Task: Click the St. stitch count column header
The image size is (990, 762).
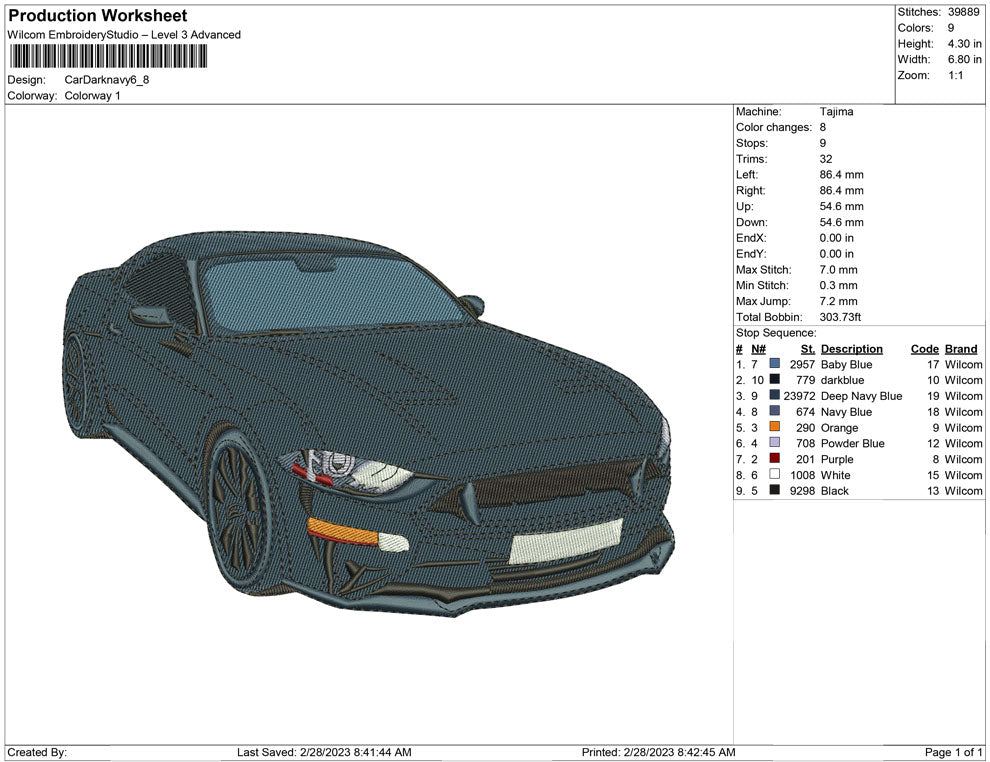Action: 808,349
